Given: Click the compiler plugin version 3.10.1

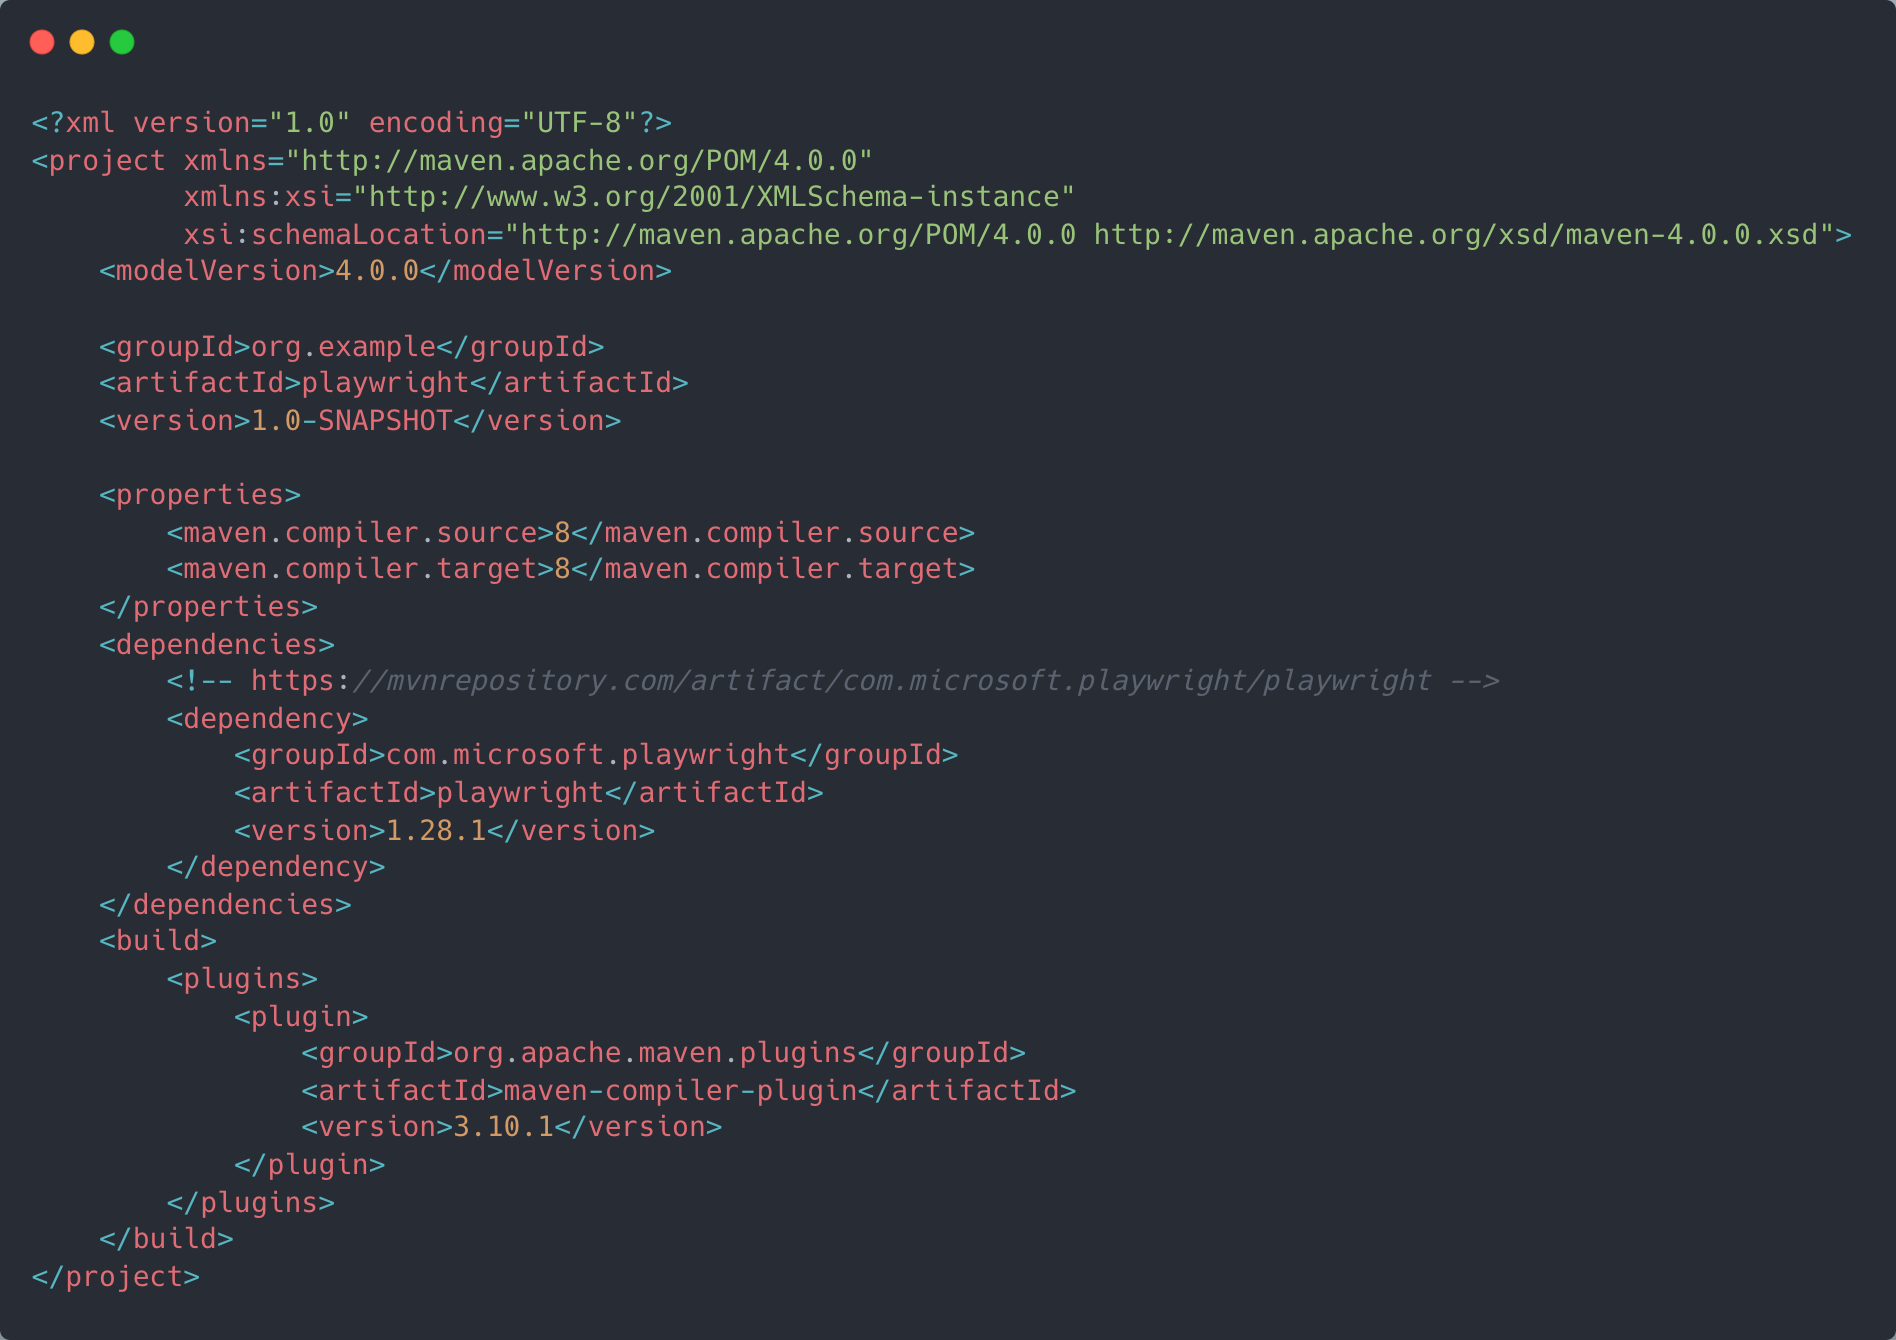Looking at the screenshot, I should pos(503,1127).
